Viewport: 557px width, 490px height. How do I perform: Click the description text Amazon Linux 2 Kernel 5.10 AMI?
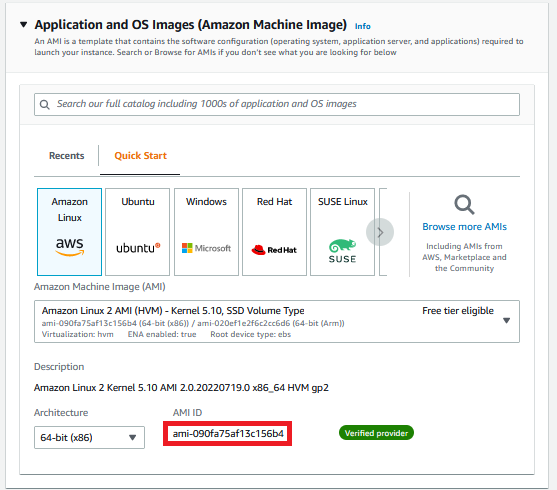181,388
